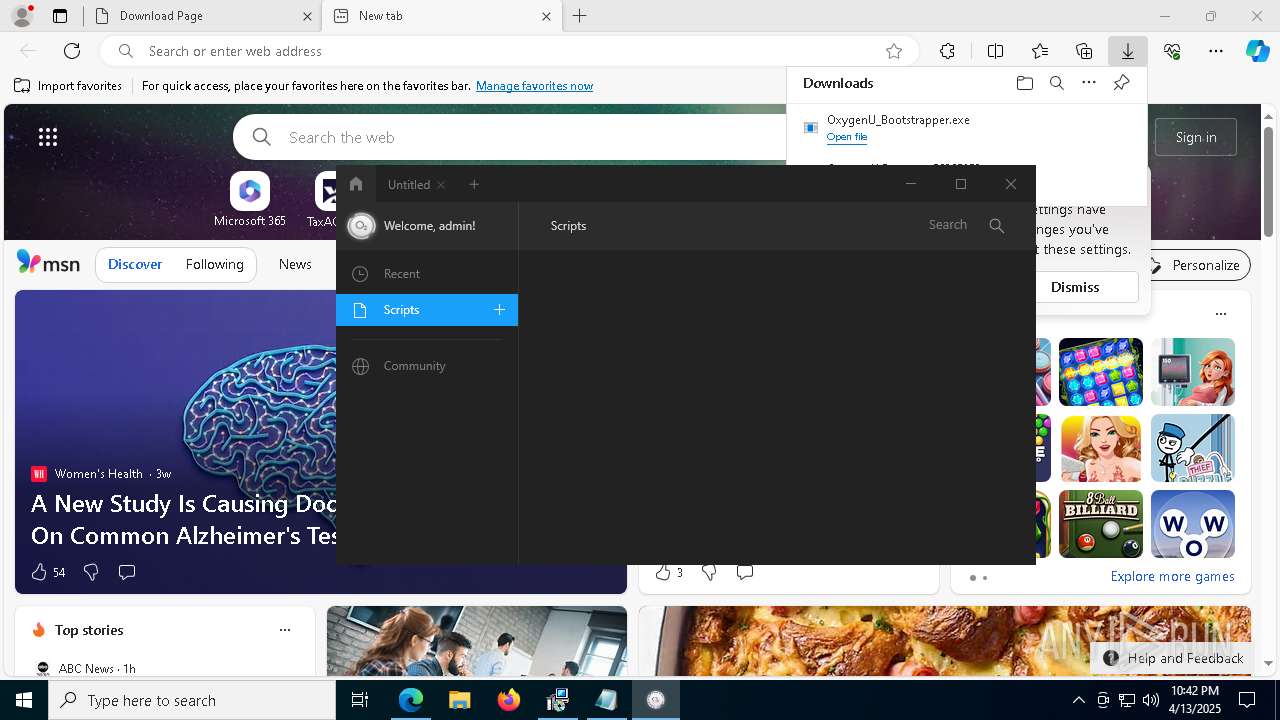Open Edge Settings and more menu
1280x720 pixels.
pyautogui.click(x=1216, y=51)
